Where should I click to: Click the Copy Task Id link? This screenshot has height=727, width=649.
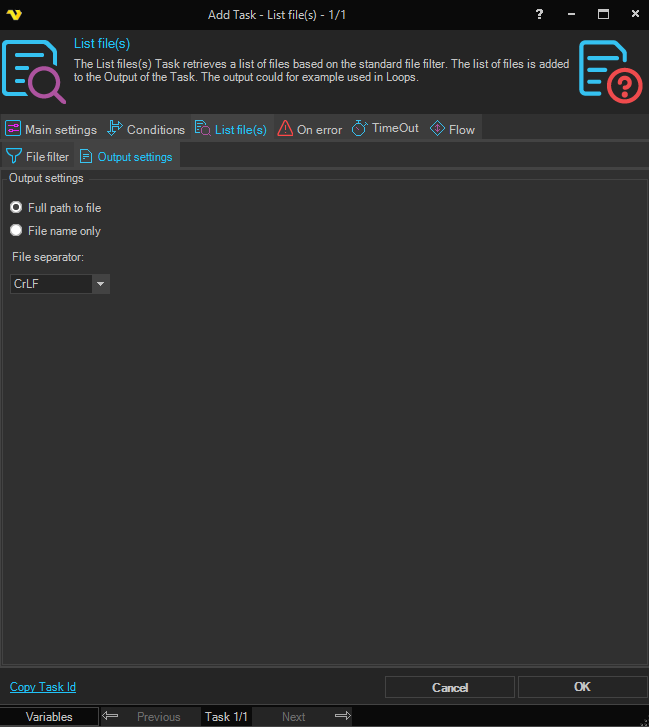[43, 687]
